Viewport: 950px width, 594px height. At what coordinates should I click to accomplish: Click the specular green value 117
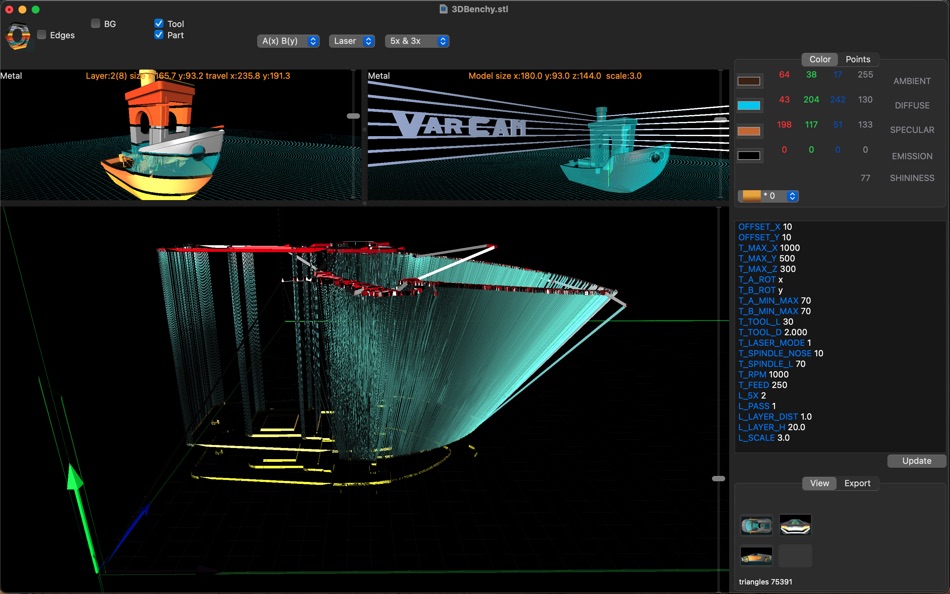[x=811, y=124]
